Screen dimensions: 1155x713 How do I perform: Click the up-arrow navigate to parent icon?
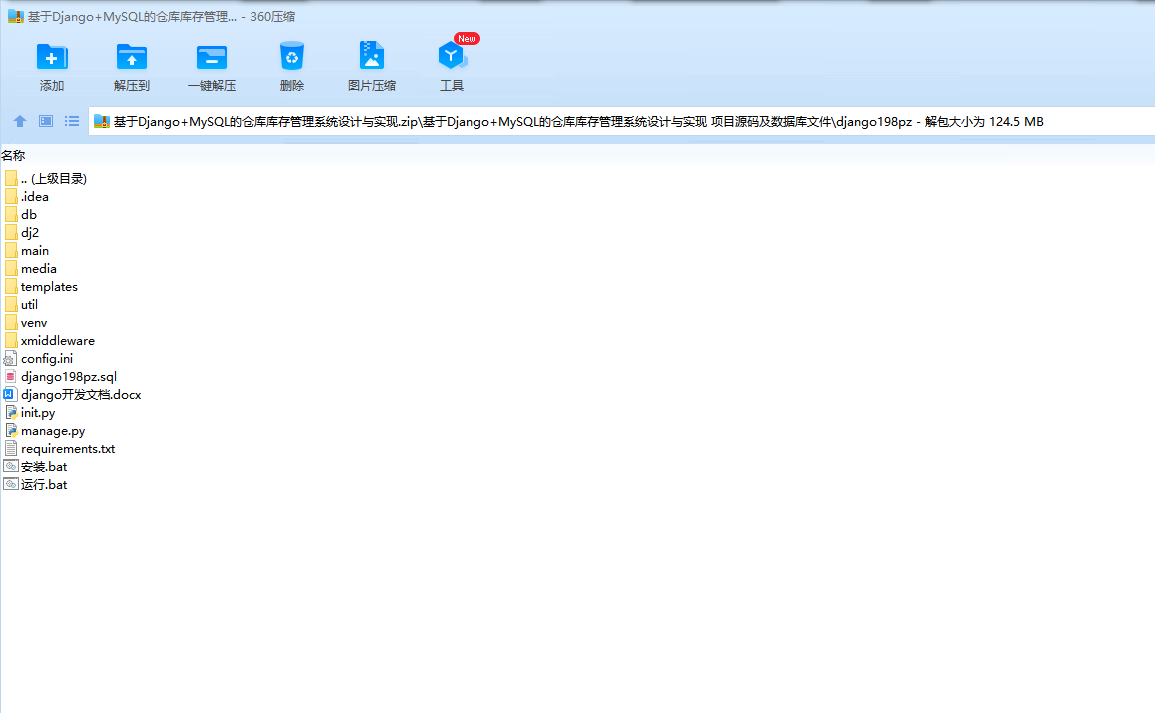[20, 121]
